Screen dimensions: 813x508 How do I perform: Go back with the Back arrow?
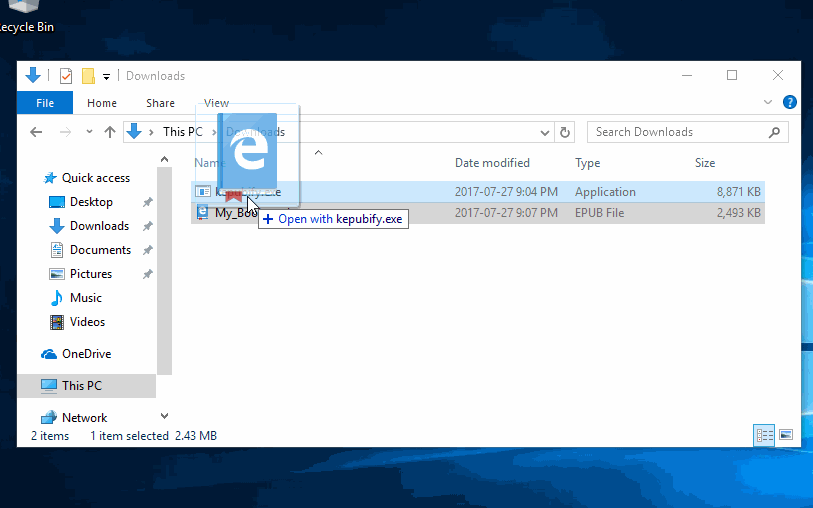[x=36, y=132]
